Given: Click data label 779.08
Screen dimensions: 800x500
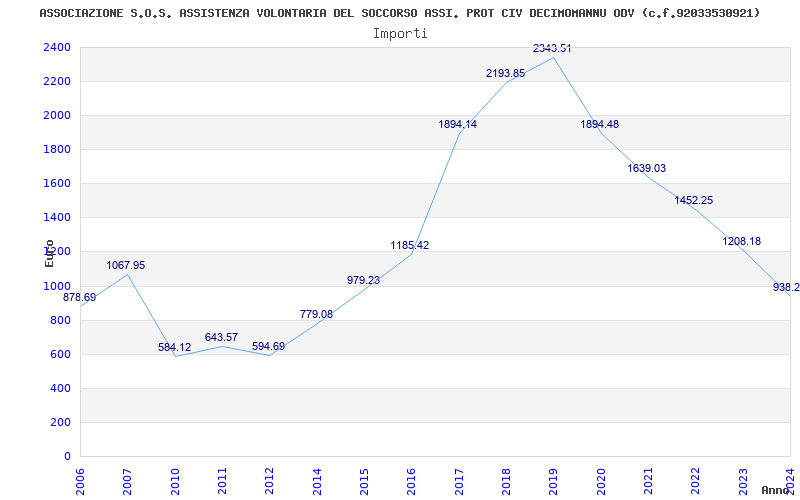Looking at the screenshot, I should (x=316, y=314).
